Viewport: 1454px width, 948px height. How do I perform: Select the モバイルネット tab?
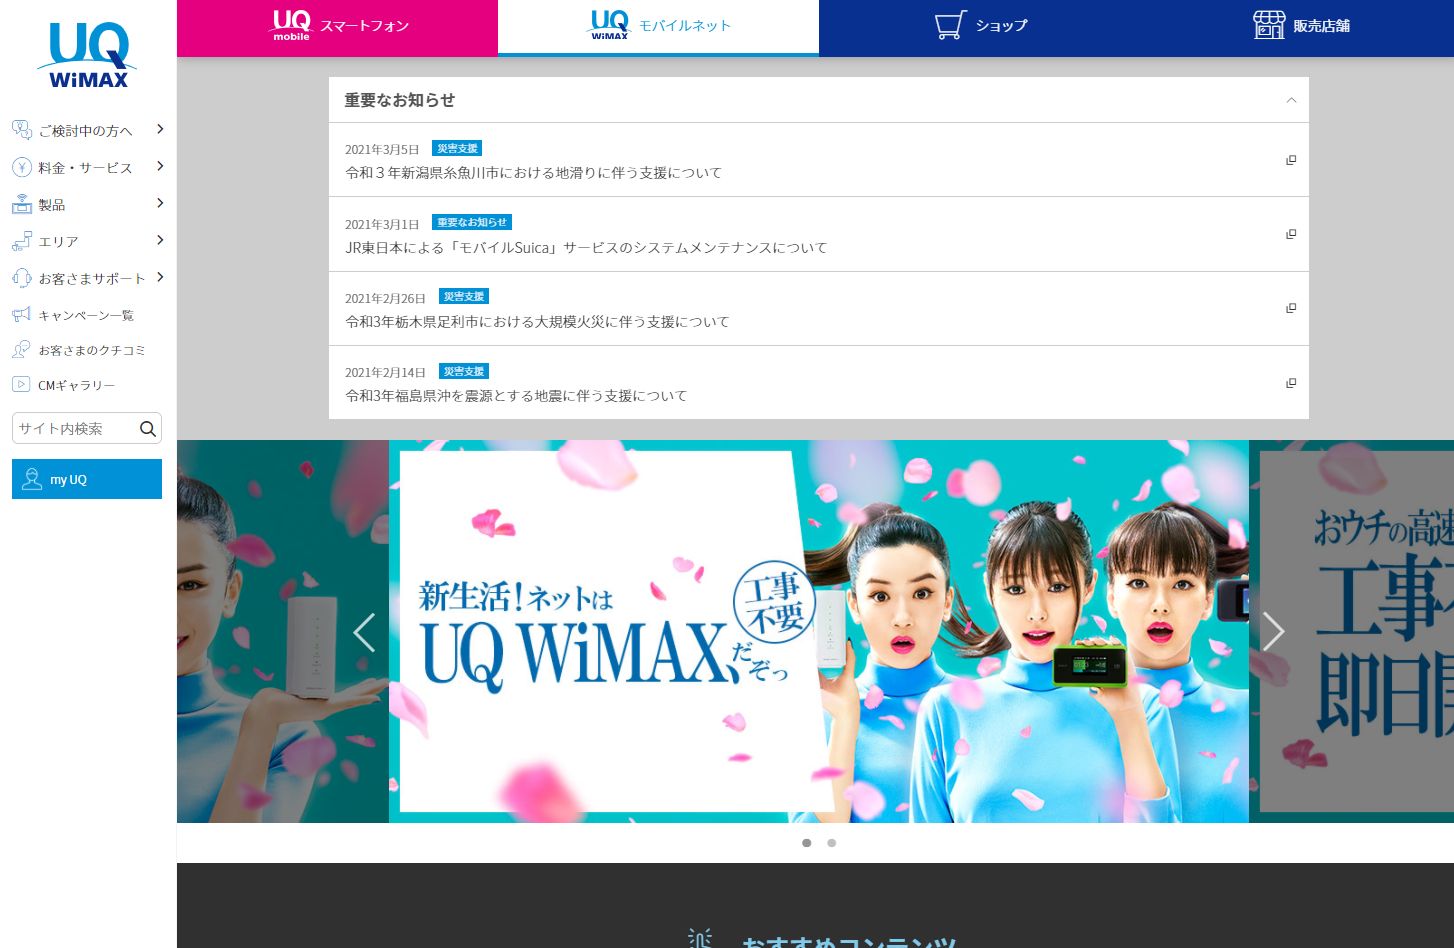[x=658, y=27]
